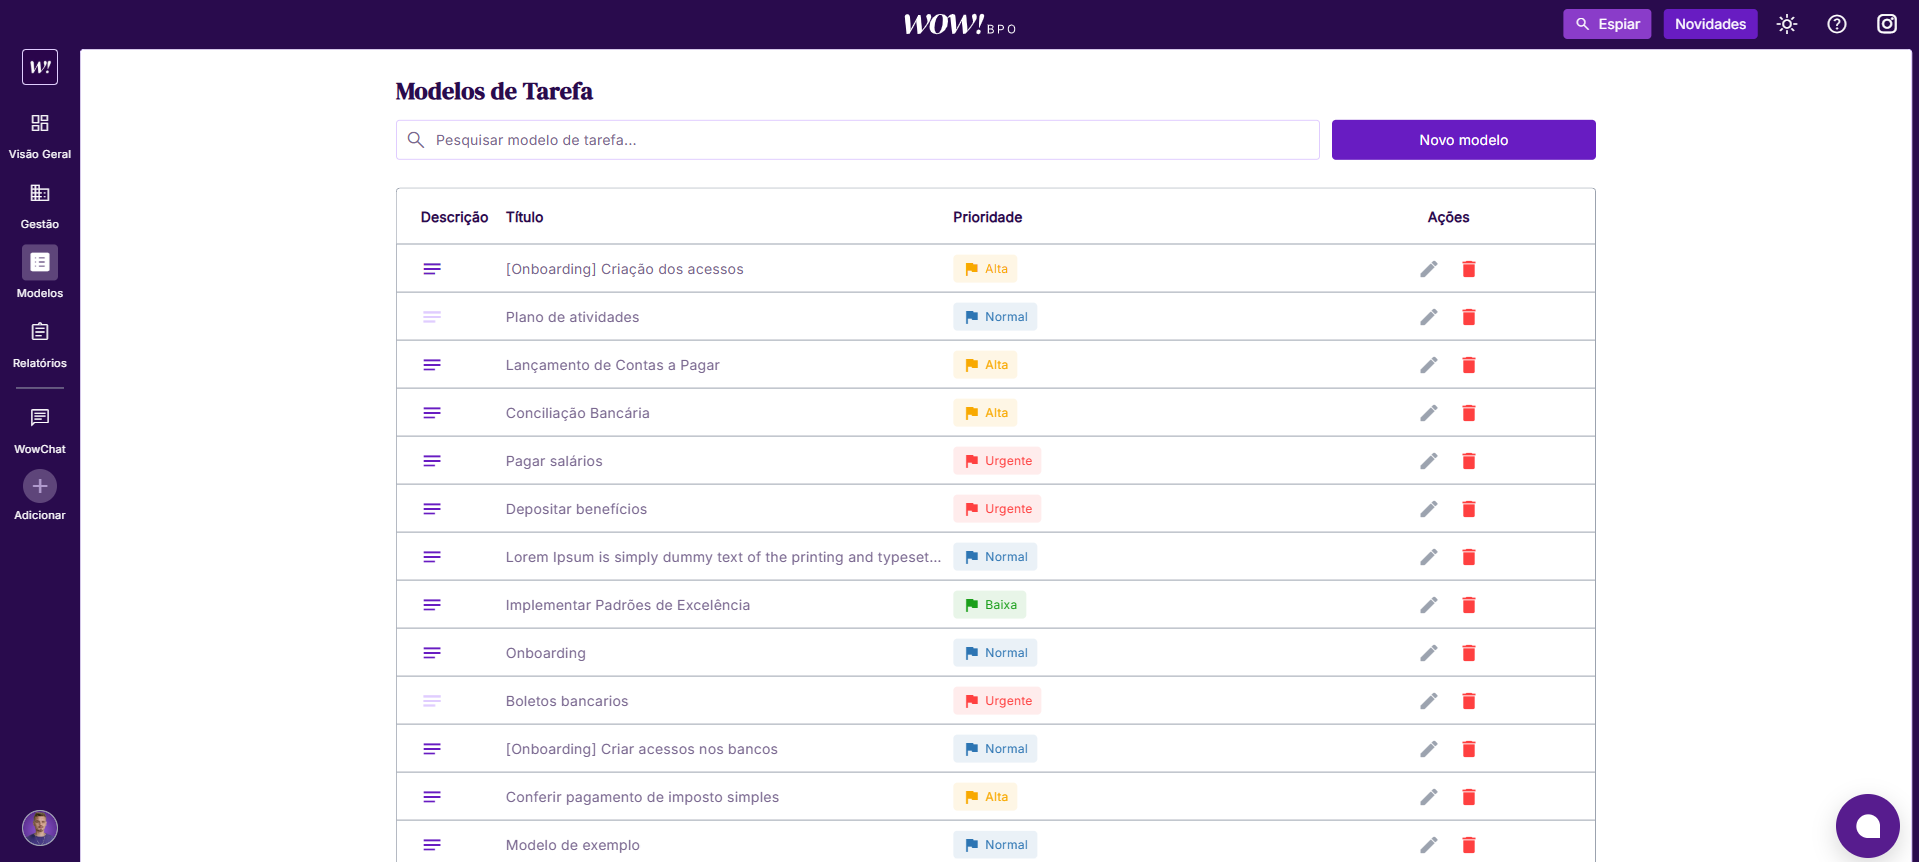Click the Instagram icon in header
Screen dimensions: 1919x862
[1886, 24]
